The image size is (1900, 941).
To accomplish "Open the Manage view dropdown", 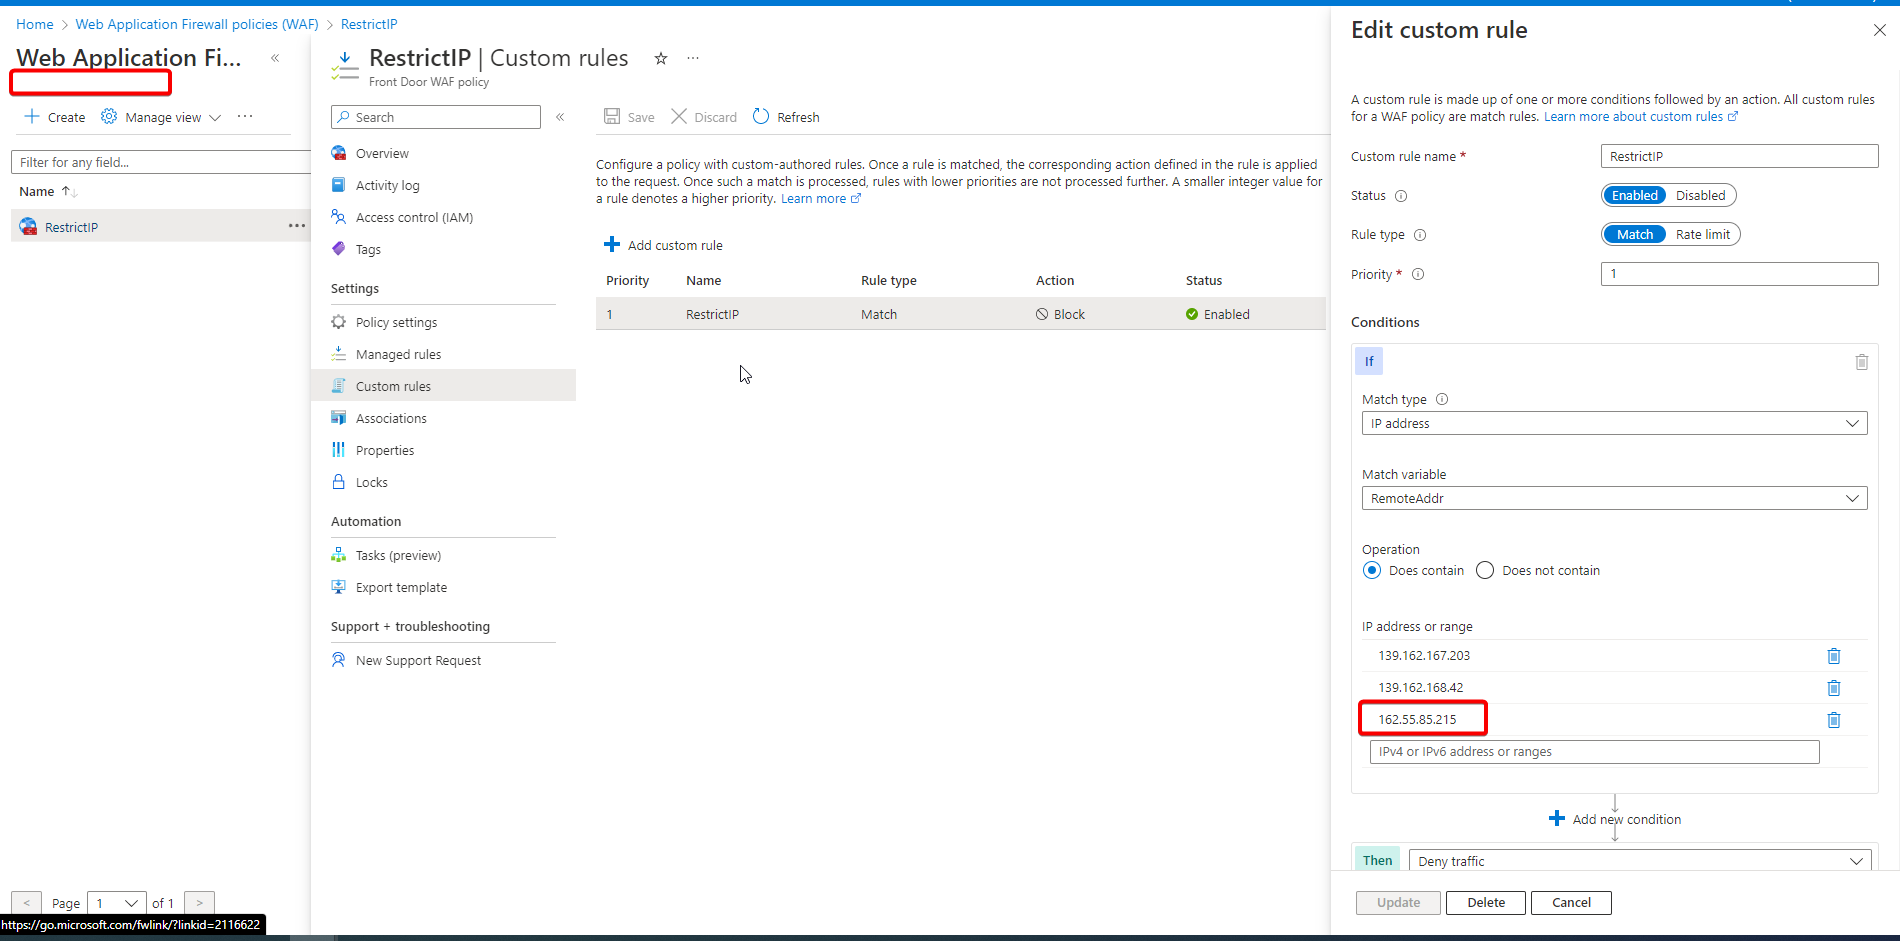I will pos(161,117).
